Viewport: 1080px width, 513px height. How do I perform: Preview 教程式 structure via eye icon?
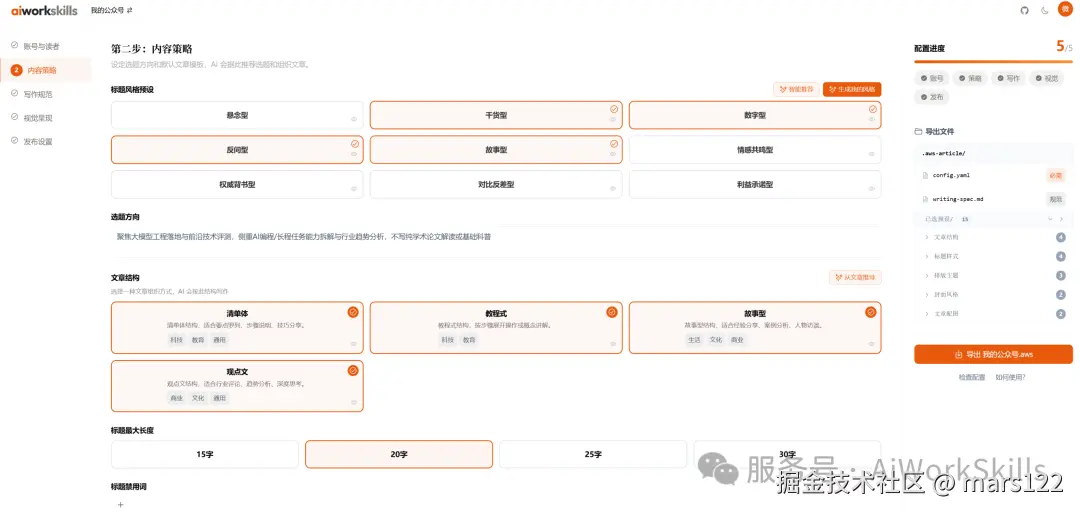coord(613,344)
